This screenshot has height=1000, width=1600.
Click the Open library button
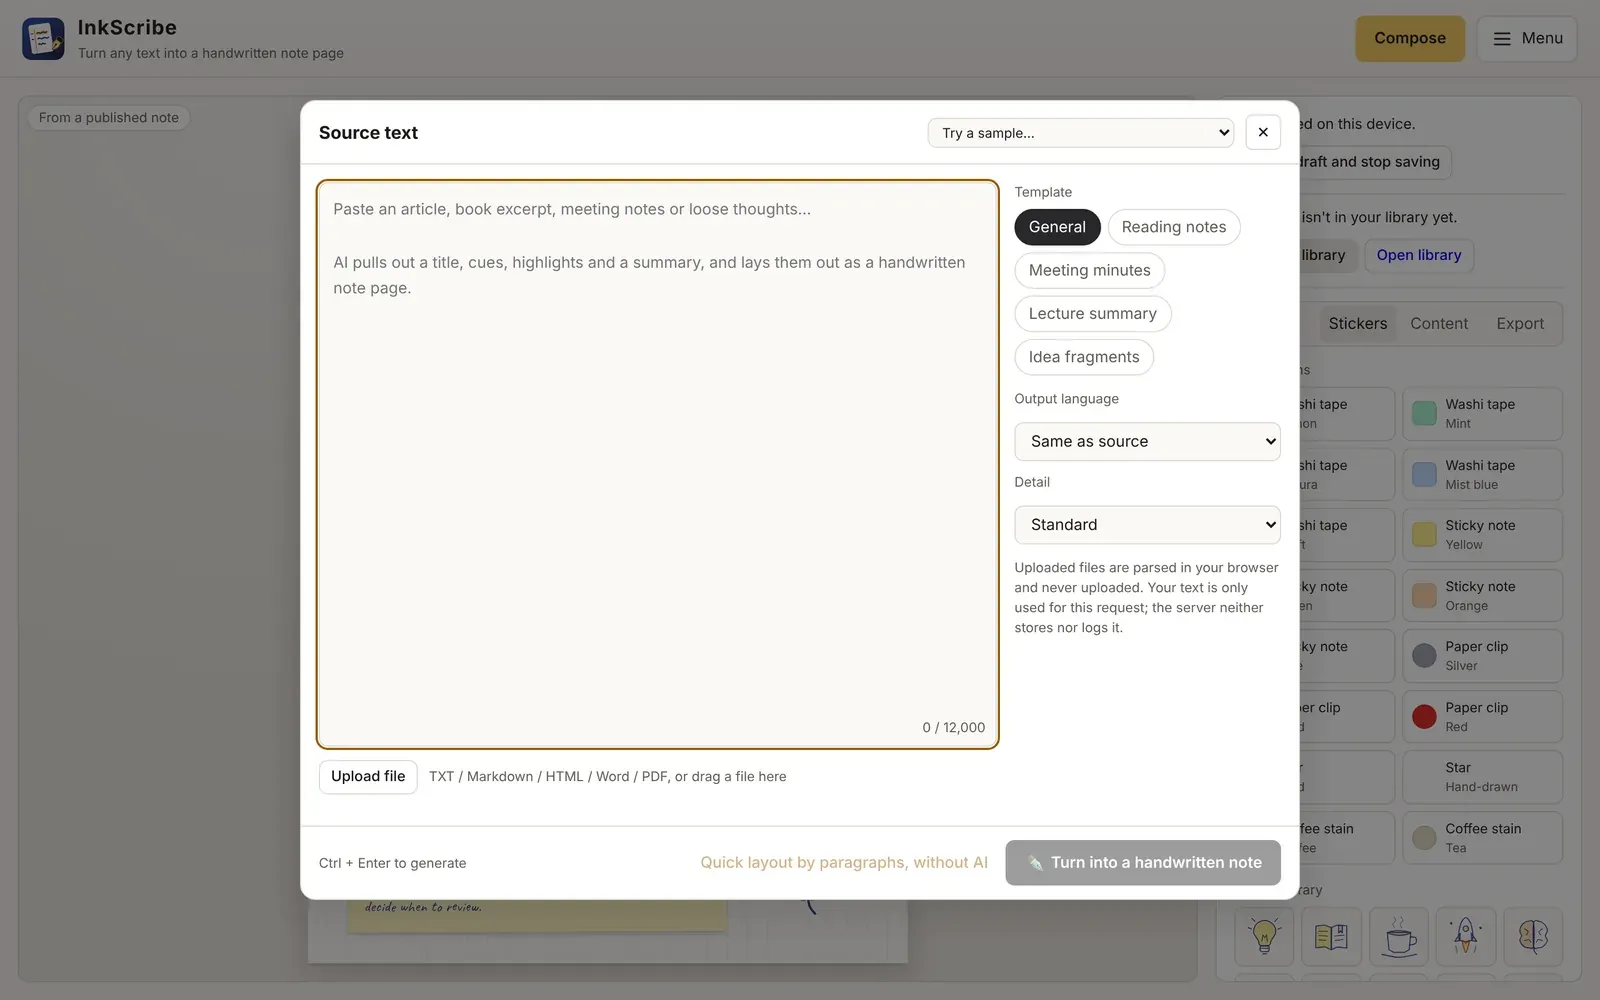coord(1419,255)
